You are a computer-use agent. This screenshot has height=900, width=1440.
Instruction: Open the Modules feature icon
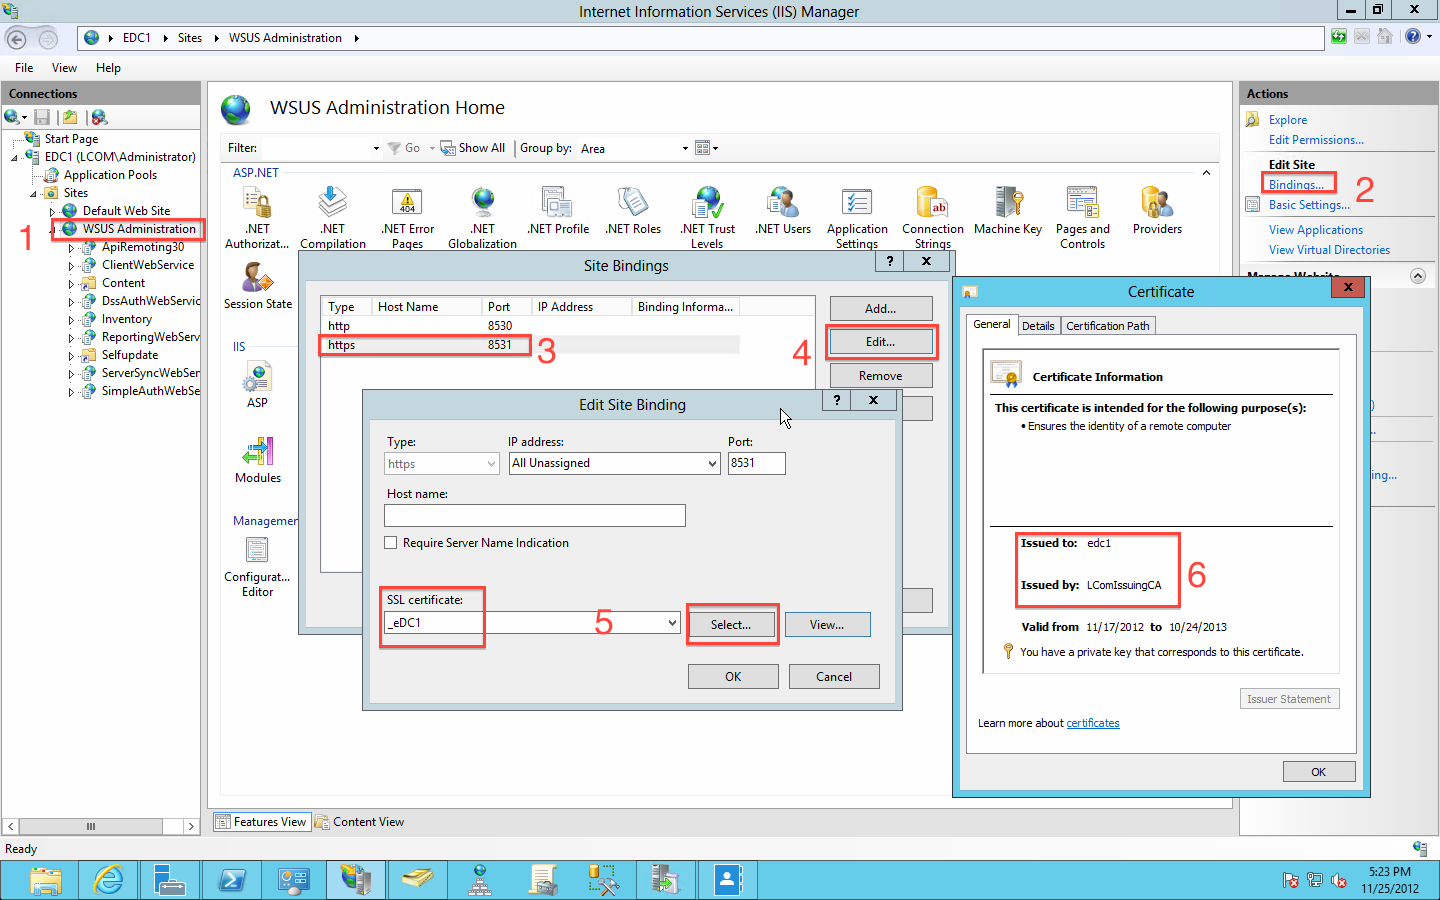click(x=258, y=453)
